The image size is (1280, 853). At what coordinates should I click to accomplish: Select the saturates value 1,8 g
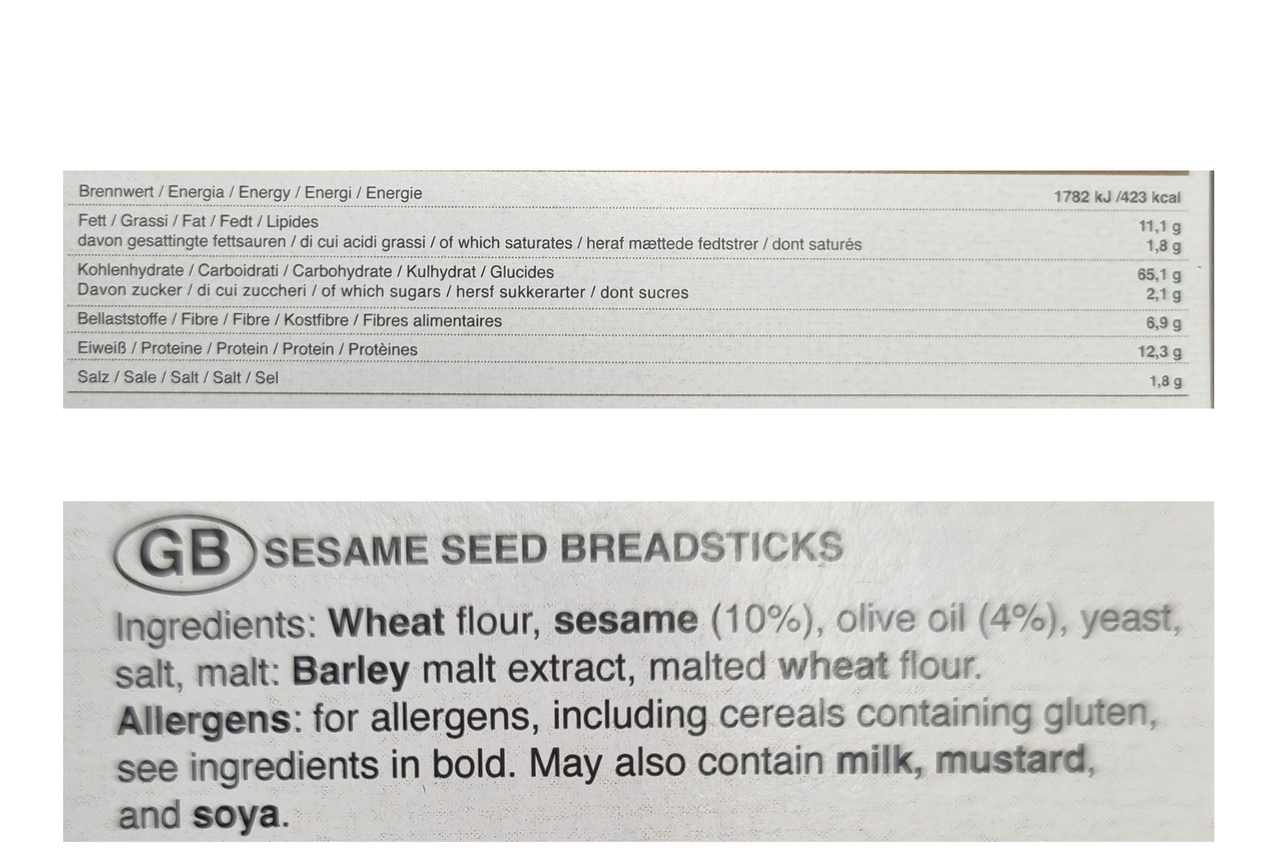(x=1164, y=246)
